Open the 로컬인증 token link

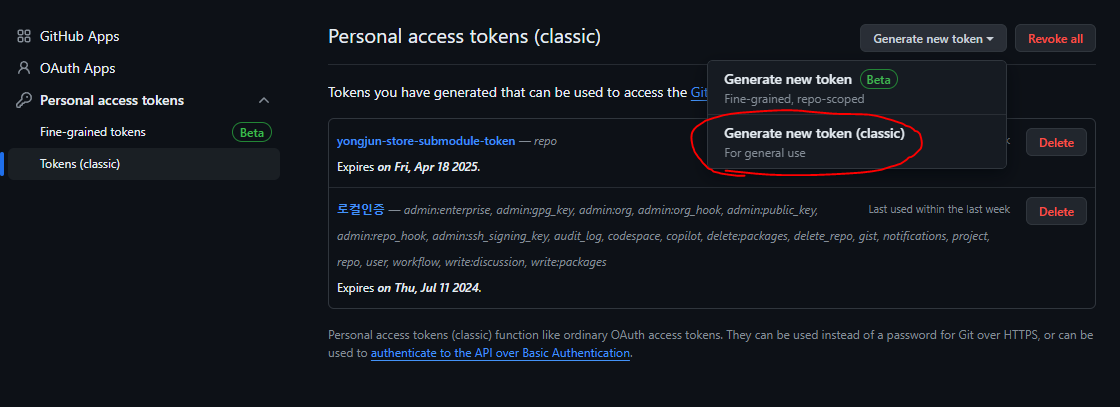pos(361,210)
